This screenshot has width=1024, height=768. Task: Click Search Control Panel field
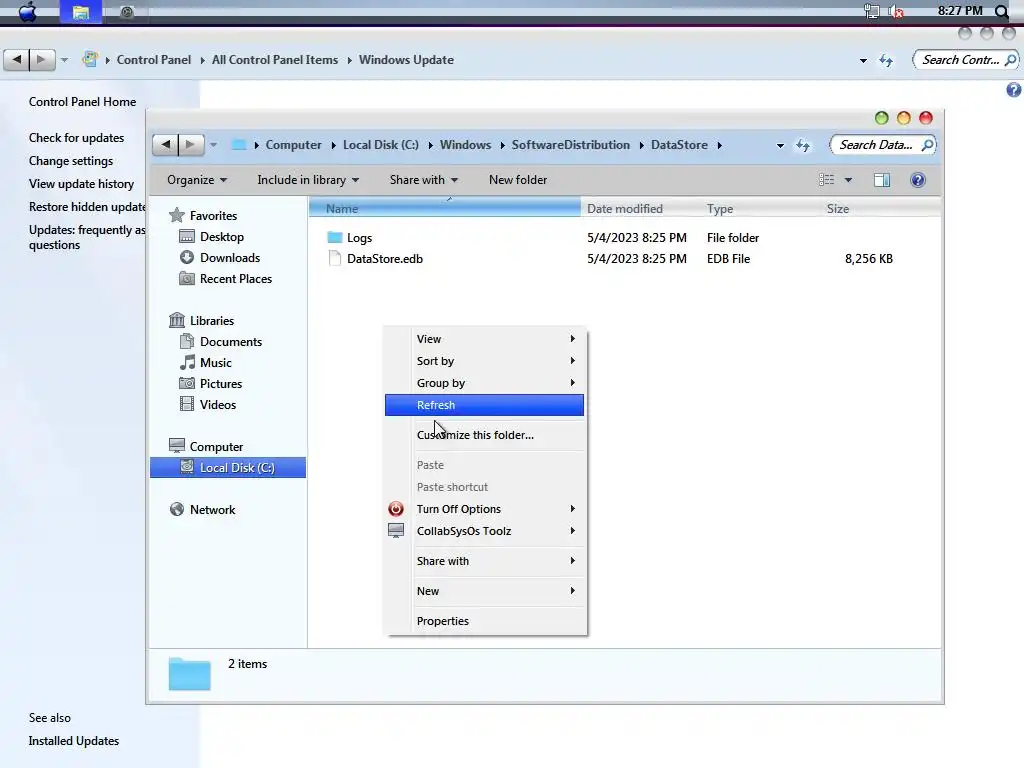(966, 60)
